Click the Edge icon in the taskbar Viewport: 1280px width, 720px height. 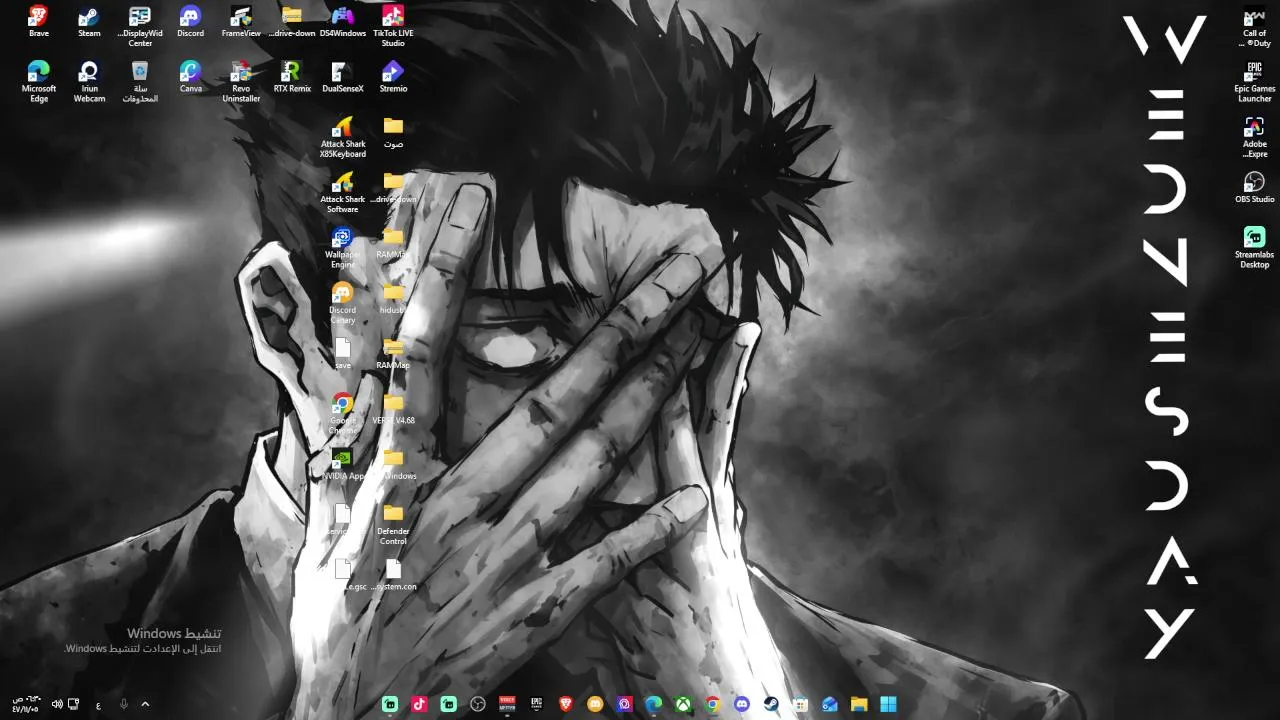[654, 704]
